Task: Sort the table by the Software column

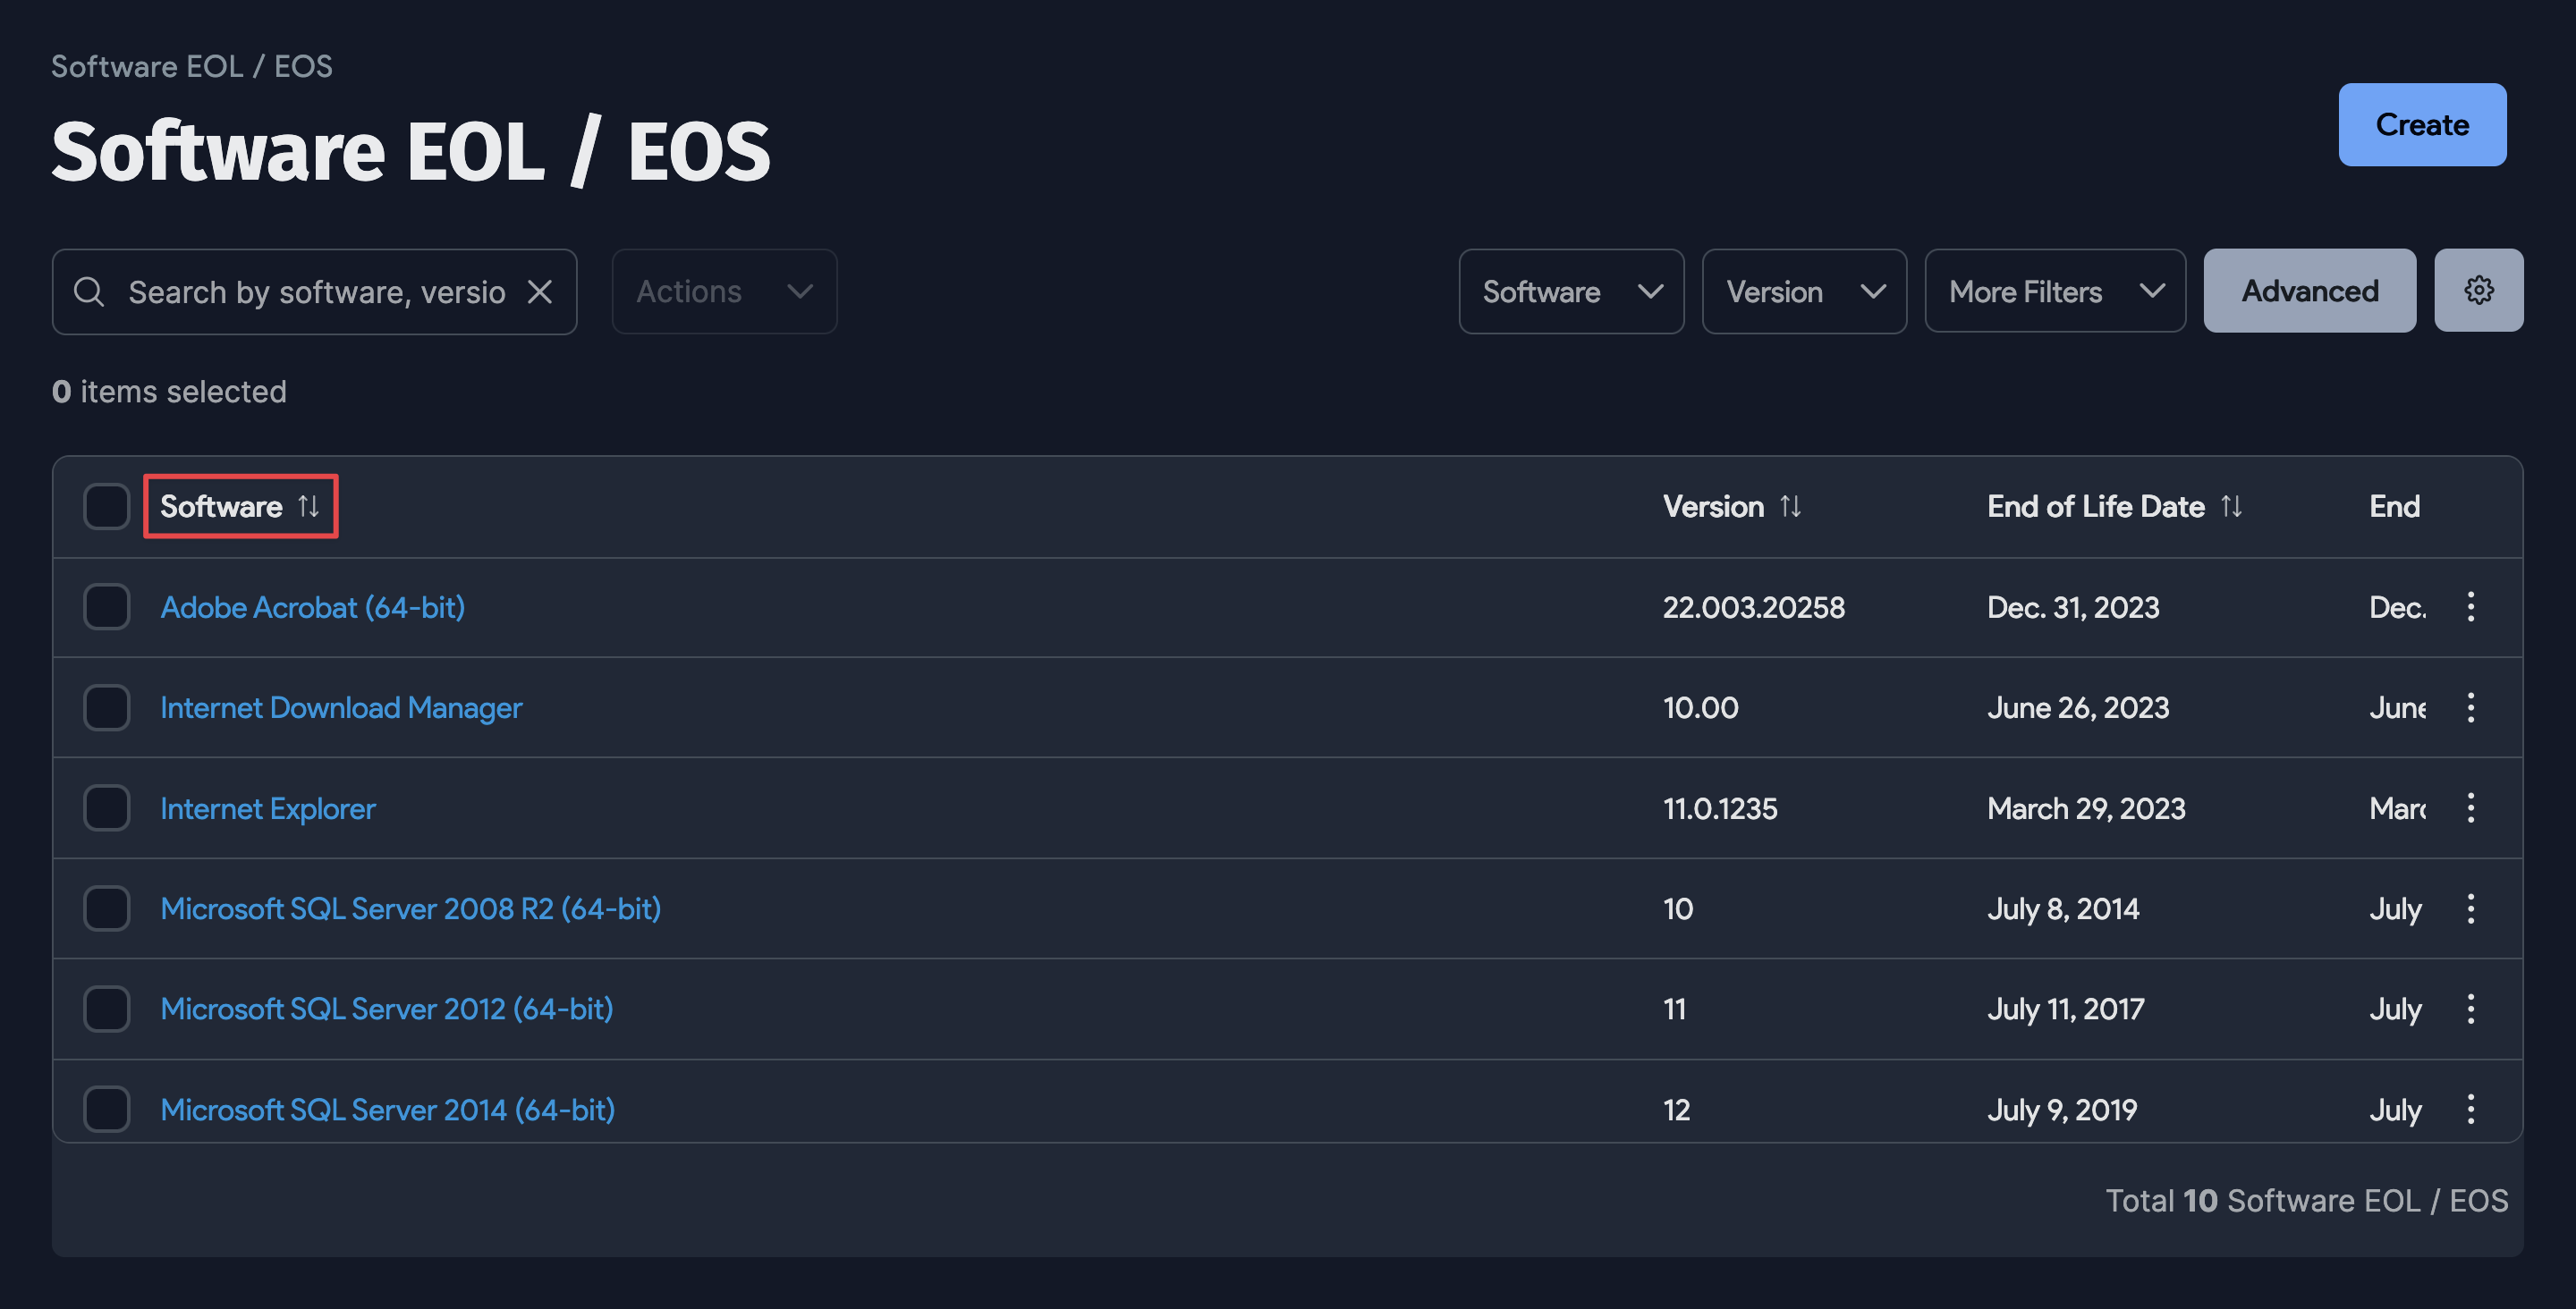Action: coord(240,506)
